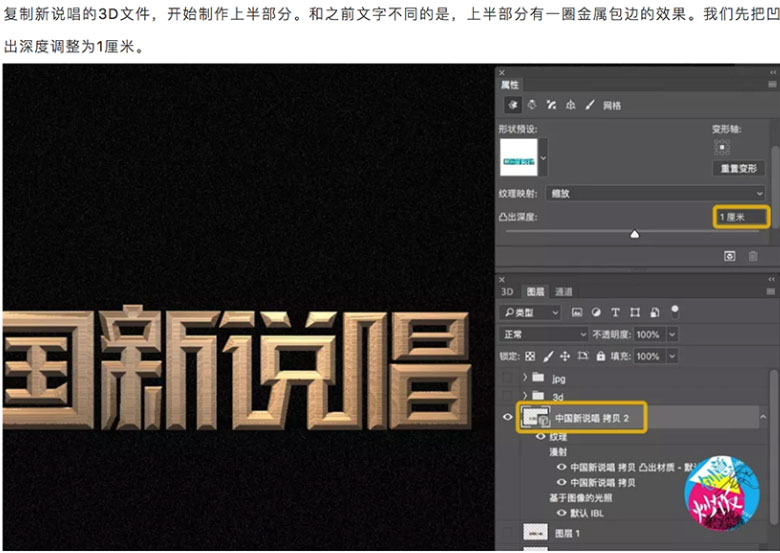Hide the 中国新说唱 拷贝 2 layer
The image size is (780, 553).
(x=507, y=417)
